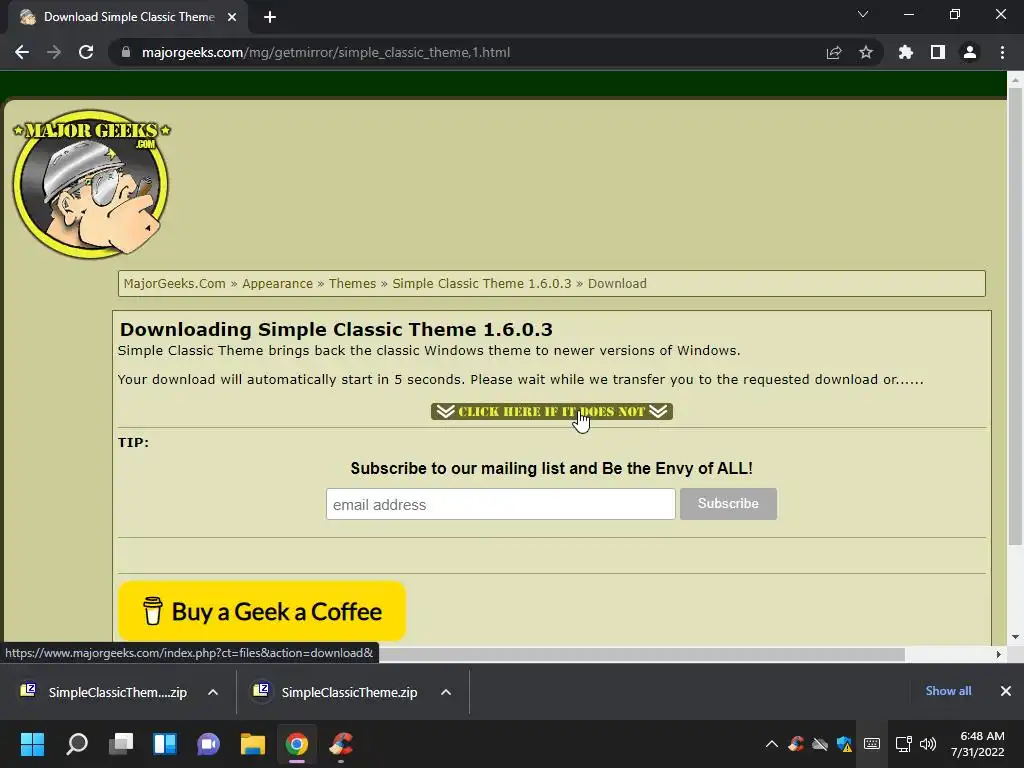This screenshot has width=1024, height=768.
Task: Click the address bar URL text
Action: (x=326, y=52)
